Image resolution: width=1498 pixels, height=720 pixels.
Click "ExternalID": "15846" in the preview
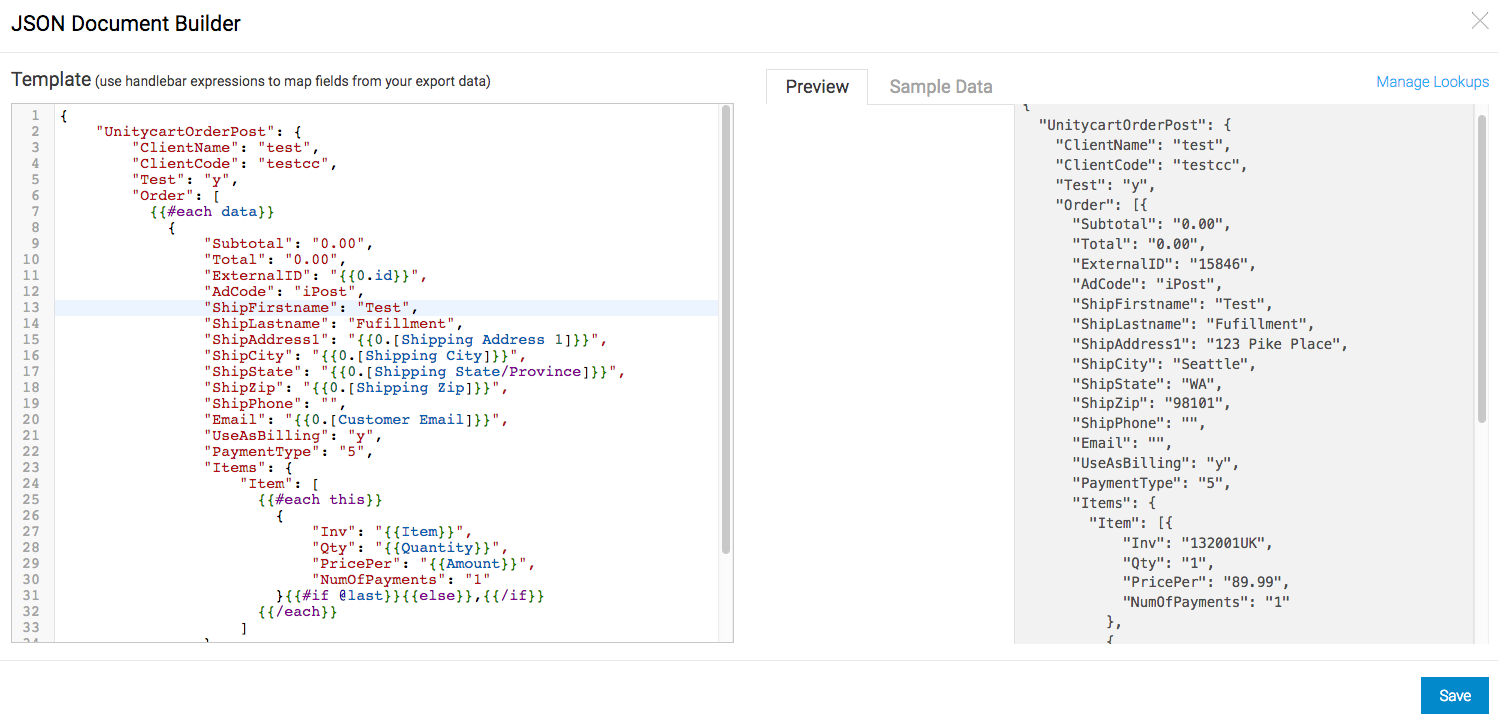[x=1163, y=264]
